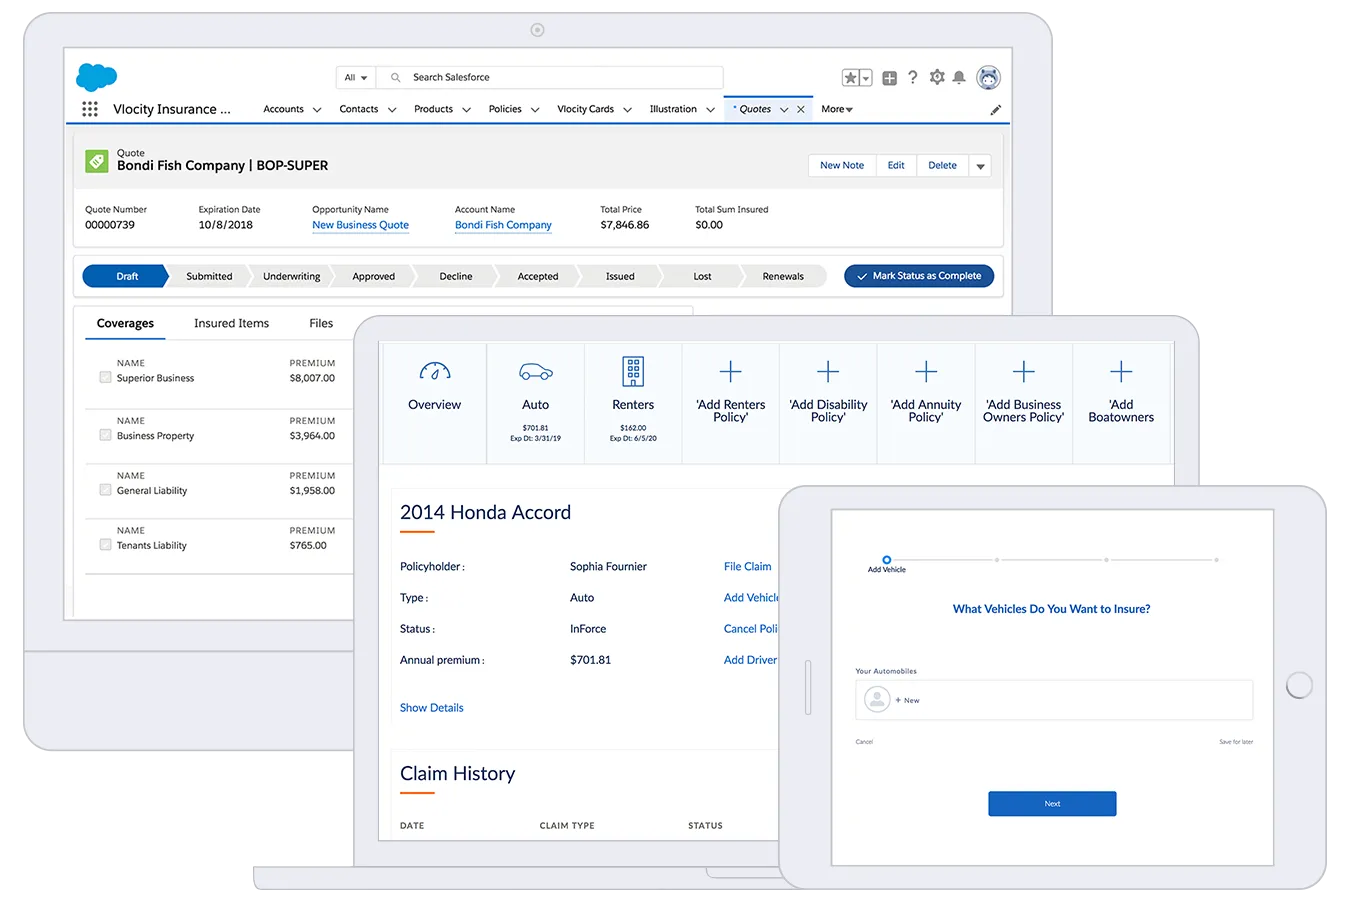This screenshot has height=900, width=1350.
Task: Expand the Policies nav dropdown chevron
Action: click(x=535, y=110)
